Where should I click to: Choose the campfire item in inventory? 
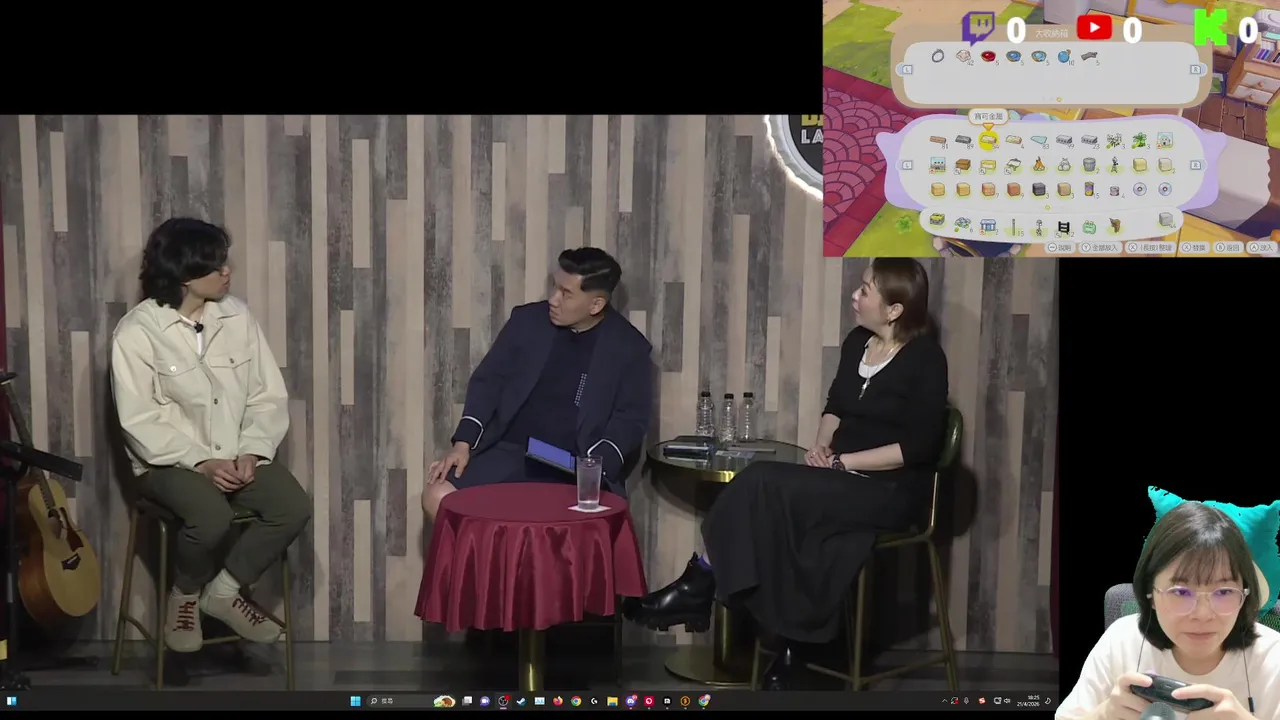point(1039,165)
